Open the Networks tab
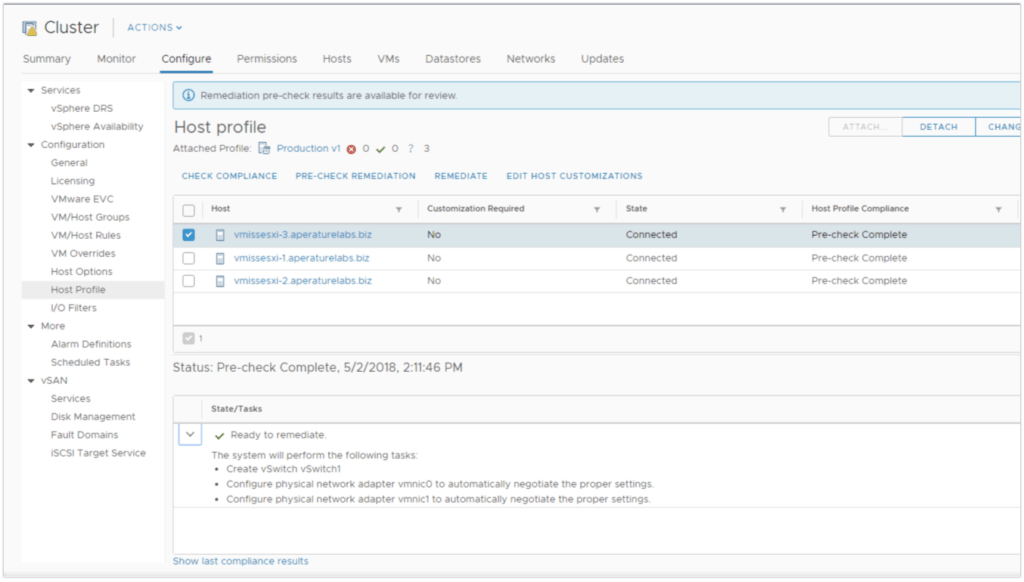 pos(531,59)
